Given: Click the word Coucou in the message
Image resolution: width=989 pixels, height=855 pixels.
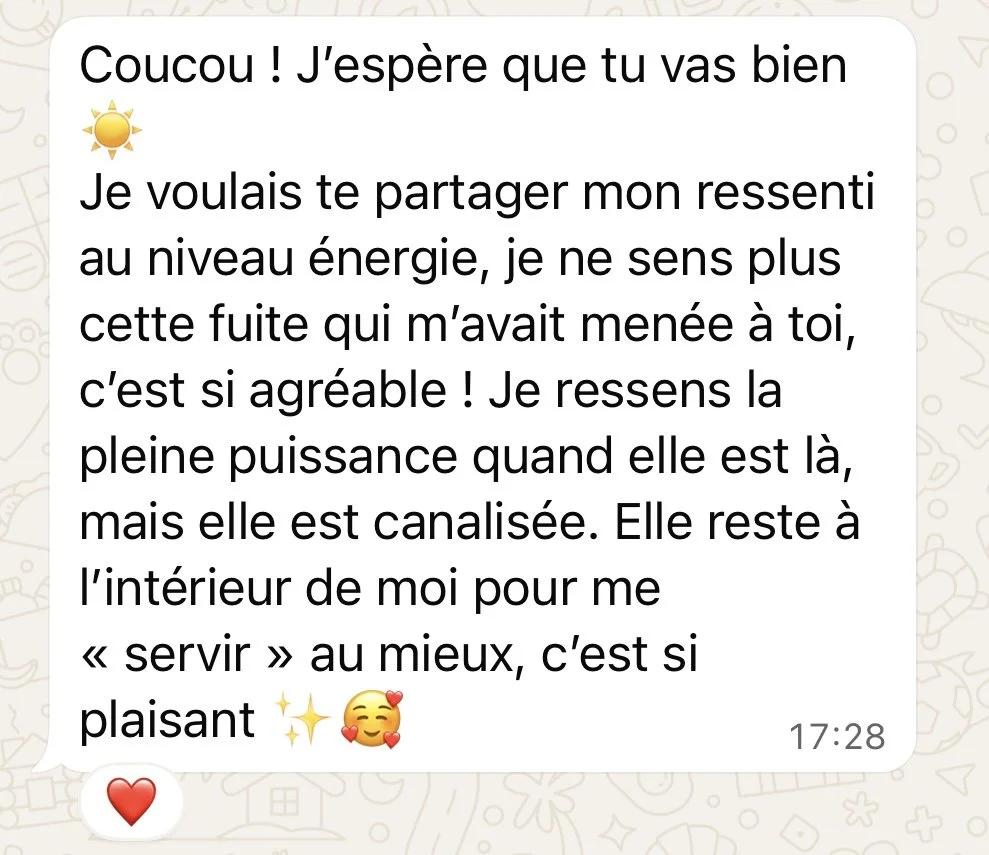Looking at the screenshot, I should 167,66.
